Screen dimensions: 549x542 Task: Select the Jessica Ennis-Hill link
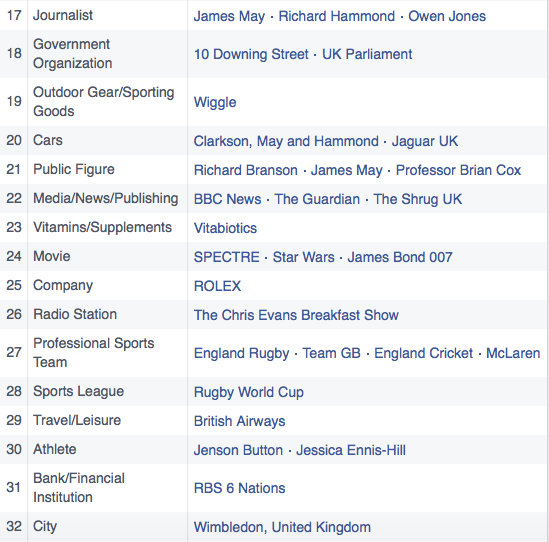[x=351, y=450]
